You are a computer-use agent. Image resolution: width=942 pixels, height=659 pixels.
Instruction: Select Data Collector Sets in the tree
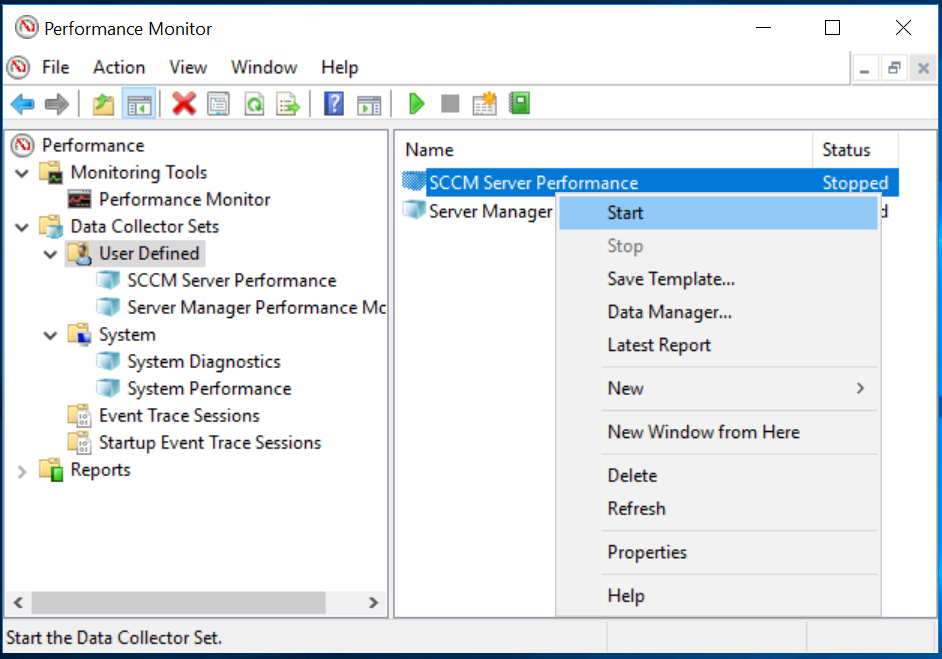[x=145, y=226]
